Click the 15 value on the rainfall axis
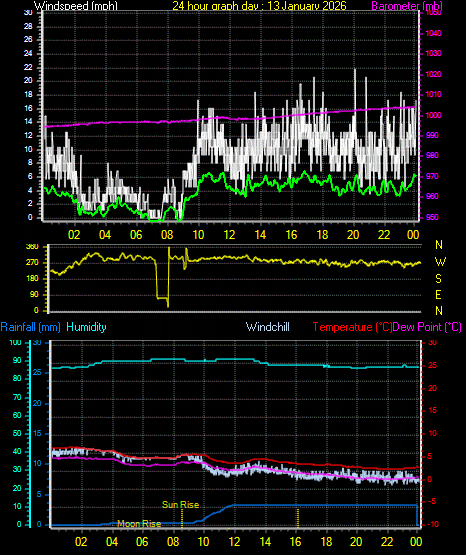 tap(37, 434)
